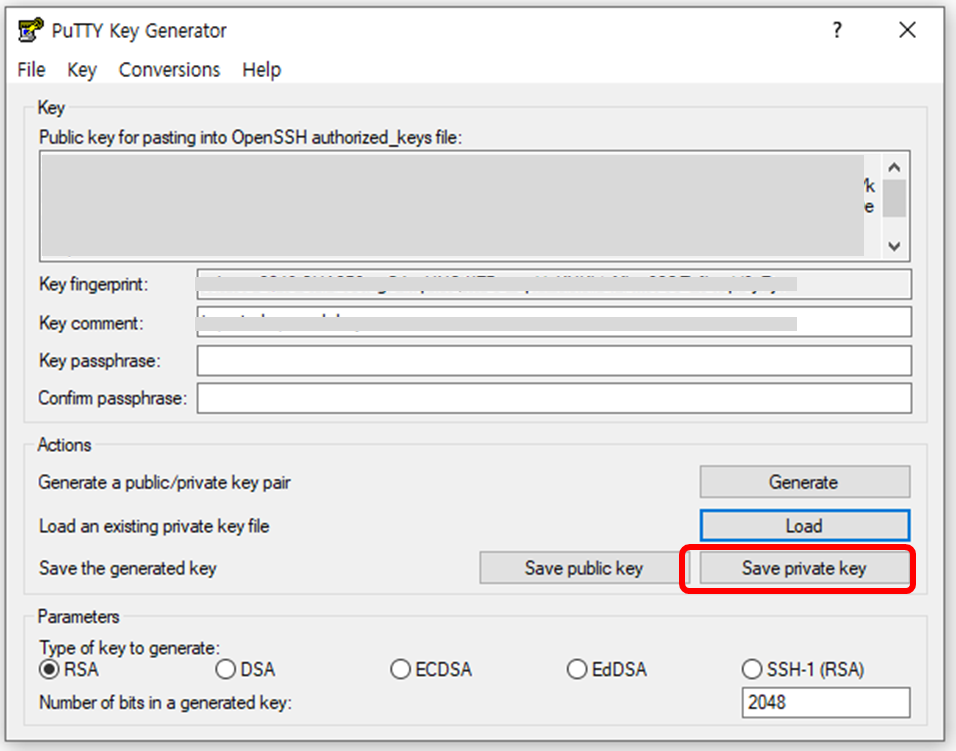956x751 pixels.
Task: Click the question mark help button
Action: [x=838, y=29]
